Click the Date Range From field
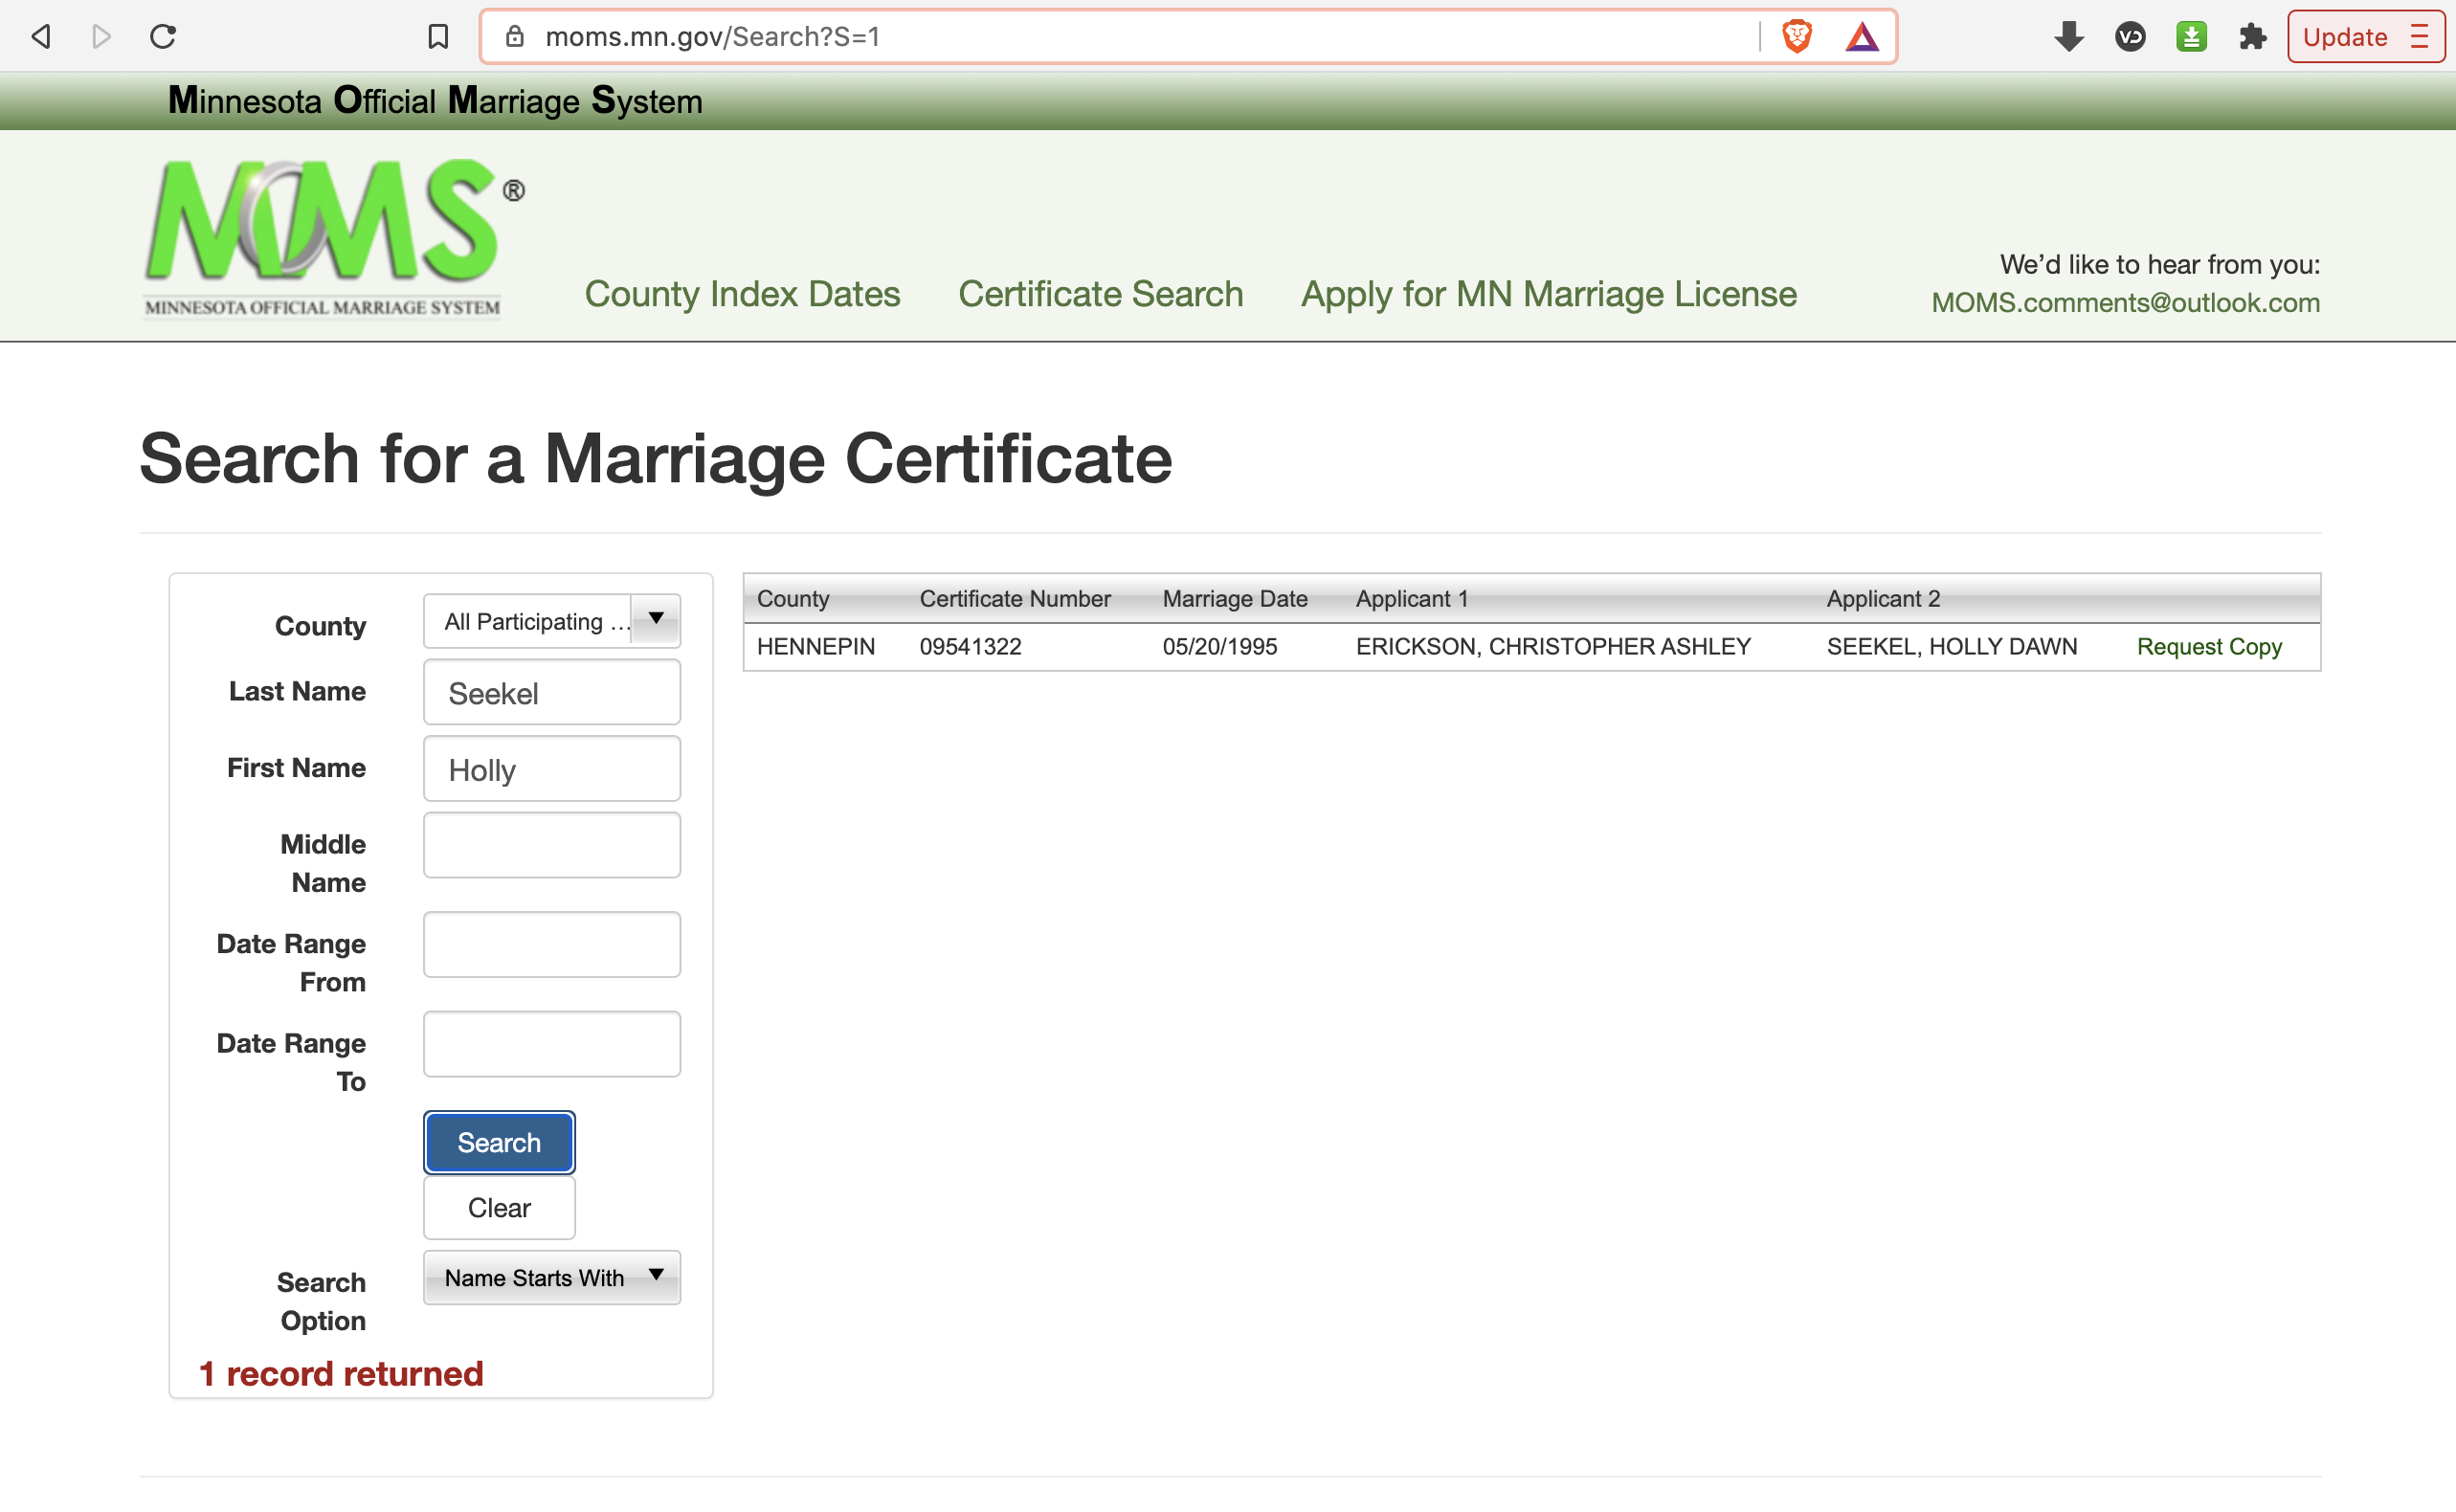Screen dimensions: 2456x1512 click(552, 944)
